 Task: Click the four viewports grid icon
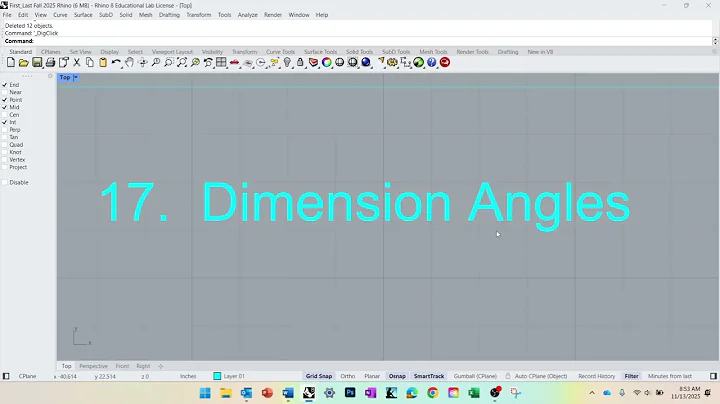[221, 62]
